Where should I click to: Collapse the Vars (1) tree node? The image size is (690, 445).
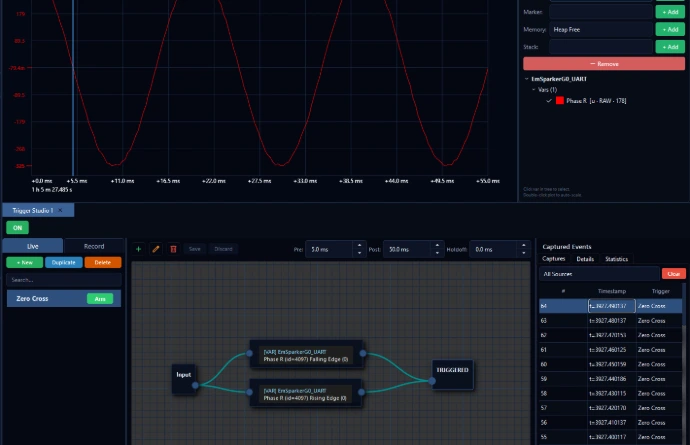tap(534, 90)
